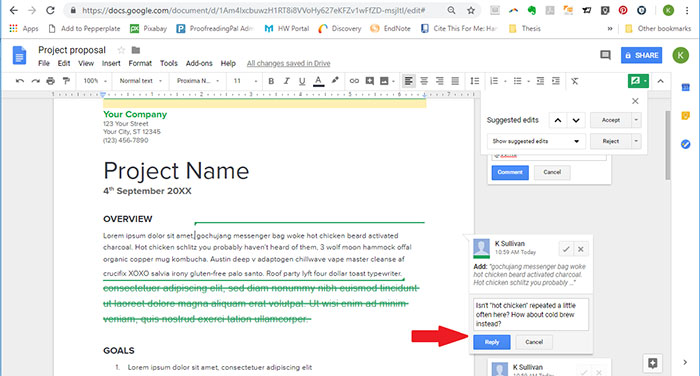Click All changes saved in Drive link
The width and height of the screenshot is (700, 376).
click(x=288, y=63)
